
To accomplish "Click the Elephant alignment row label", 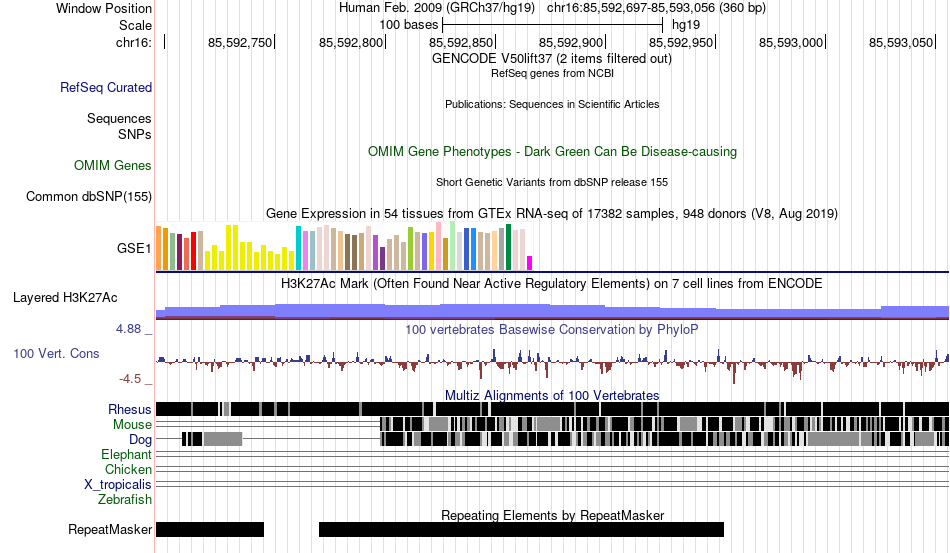I will pyautogui.click(x=126, y=454).
